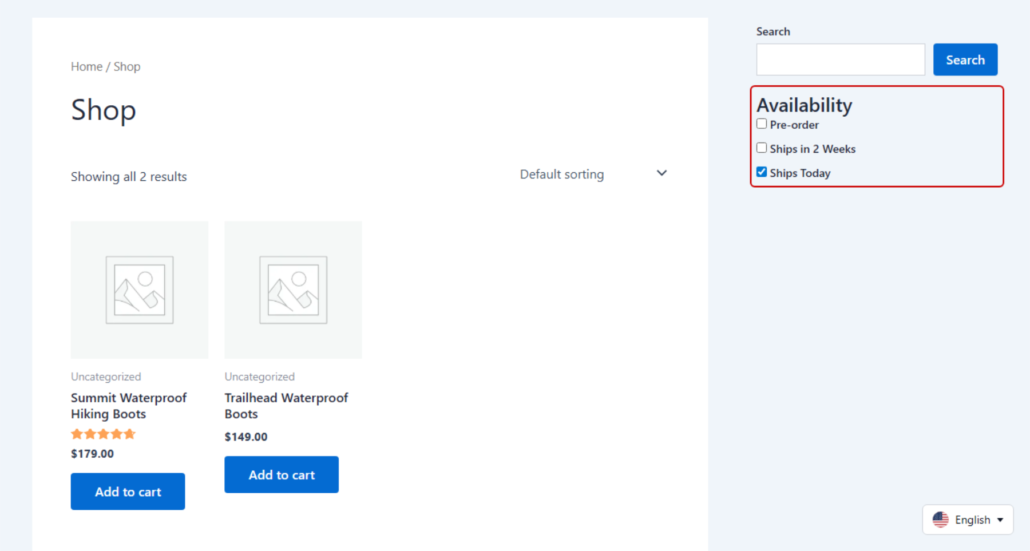Image resolution: width=1030 pixels, height=551 pixels.
Task: Expand the English language selector
Action: [x=968, y=519]
